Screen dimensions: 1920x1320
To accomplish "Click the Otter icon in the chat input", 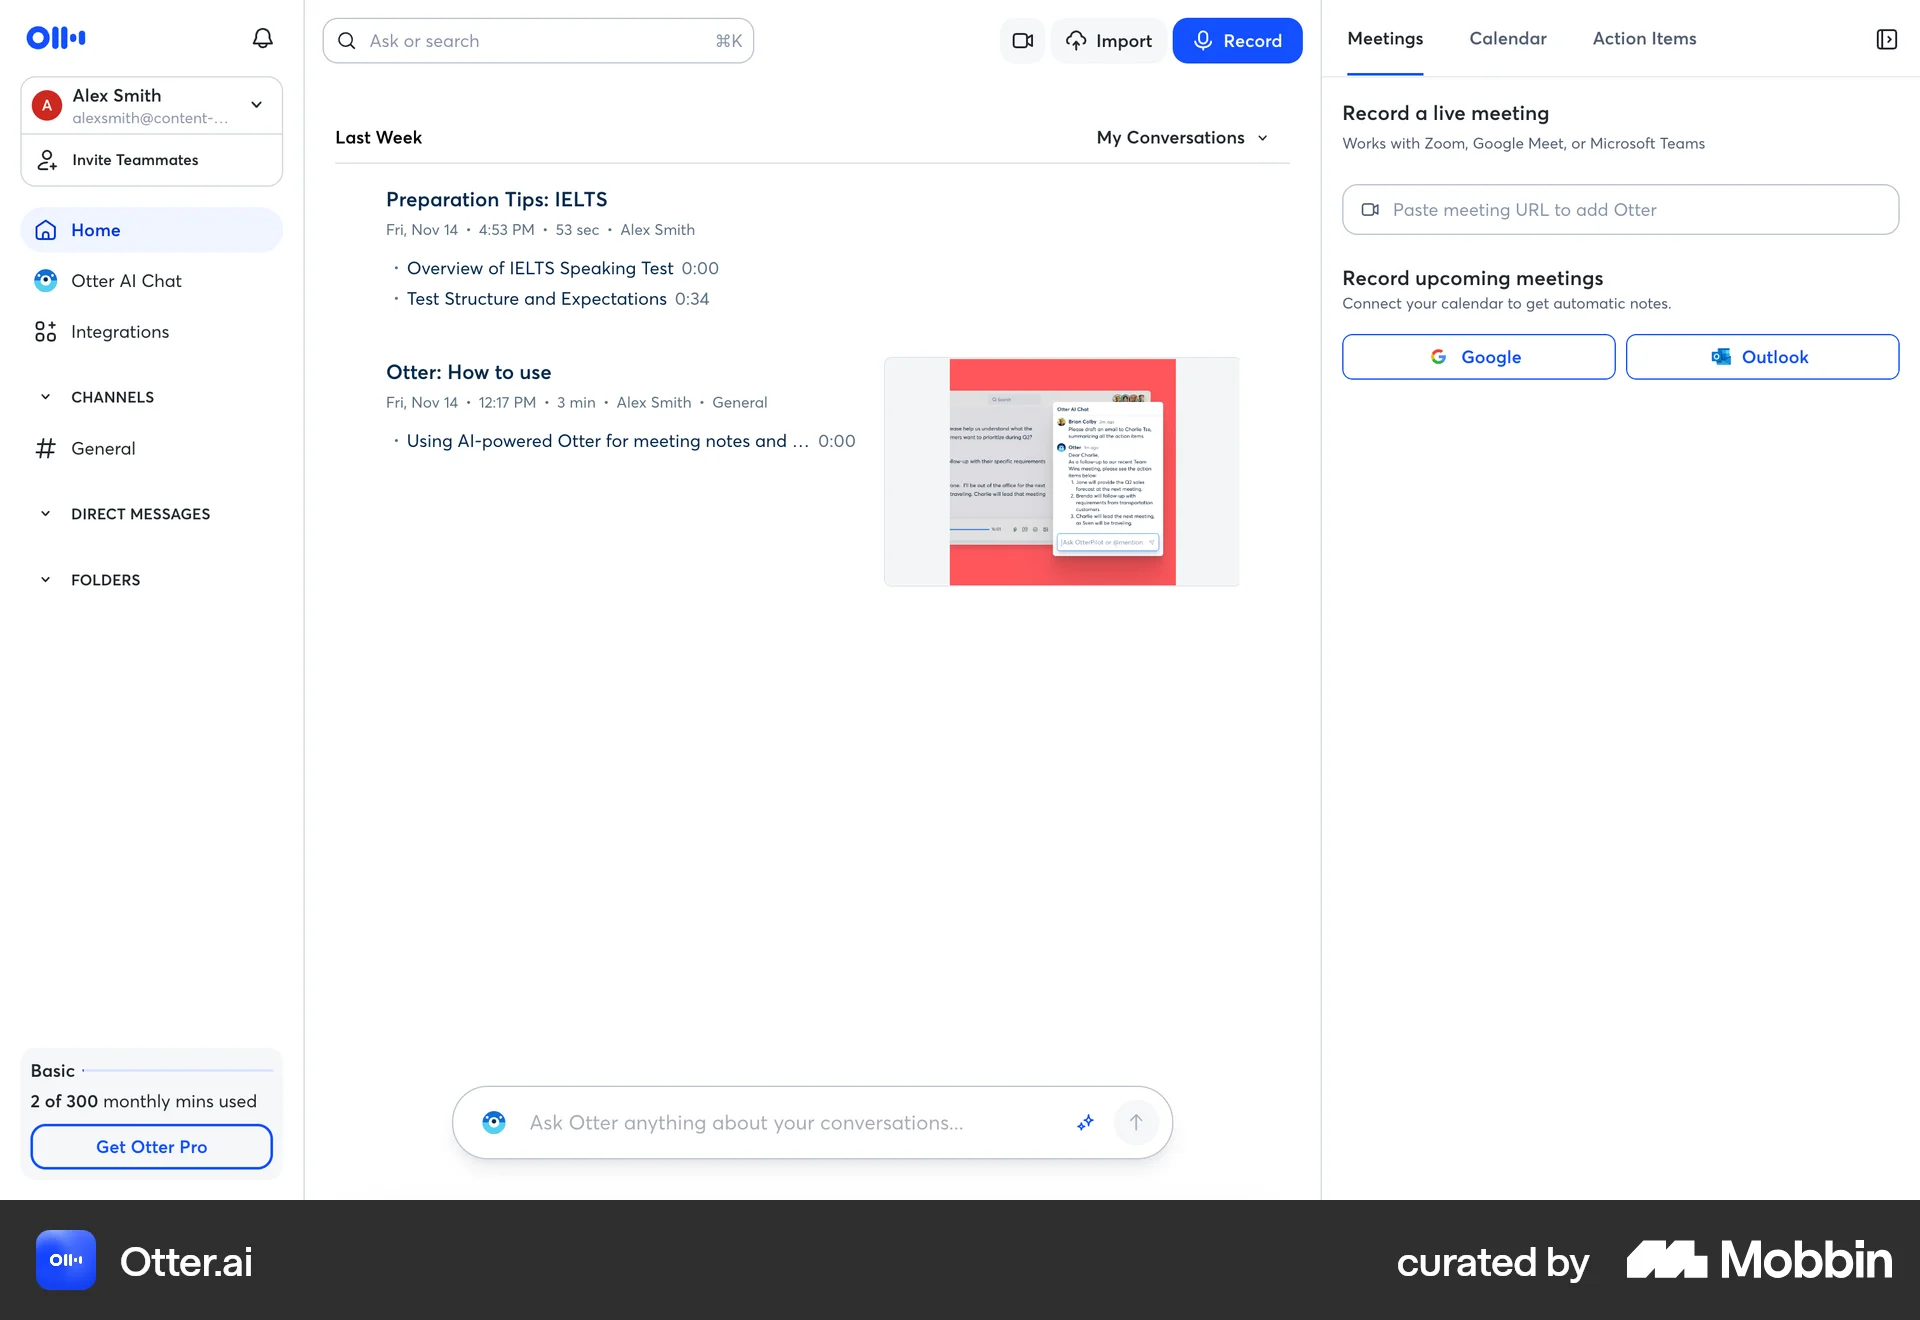I will click(x=494, y=1122).
